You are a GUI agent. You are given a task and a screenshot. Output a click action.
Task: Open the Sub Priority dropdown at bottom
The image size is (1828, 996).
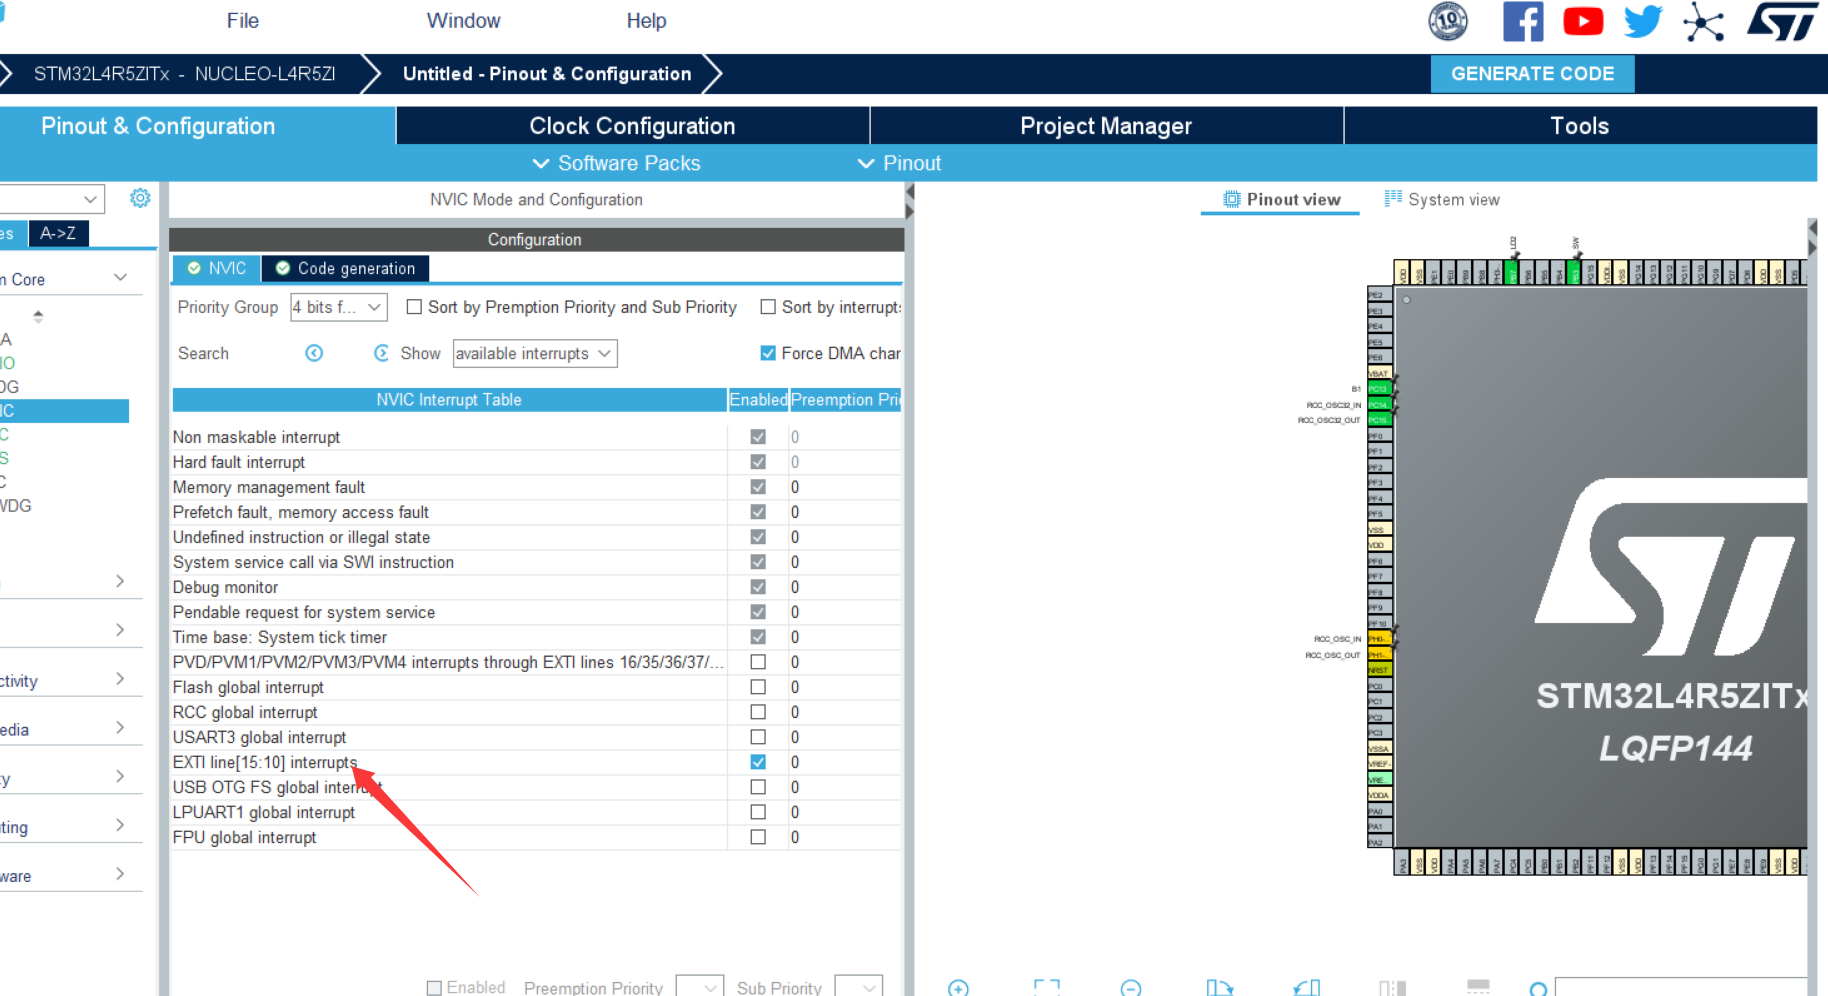(859, 987)
